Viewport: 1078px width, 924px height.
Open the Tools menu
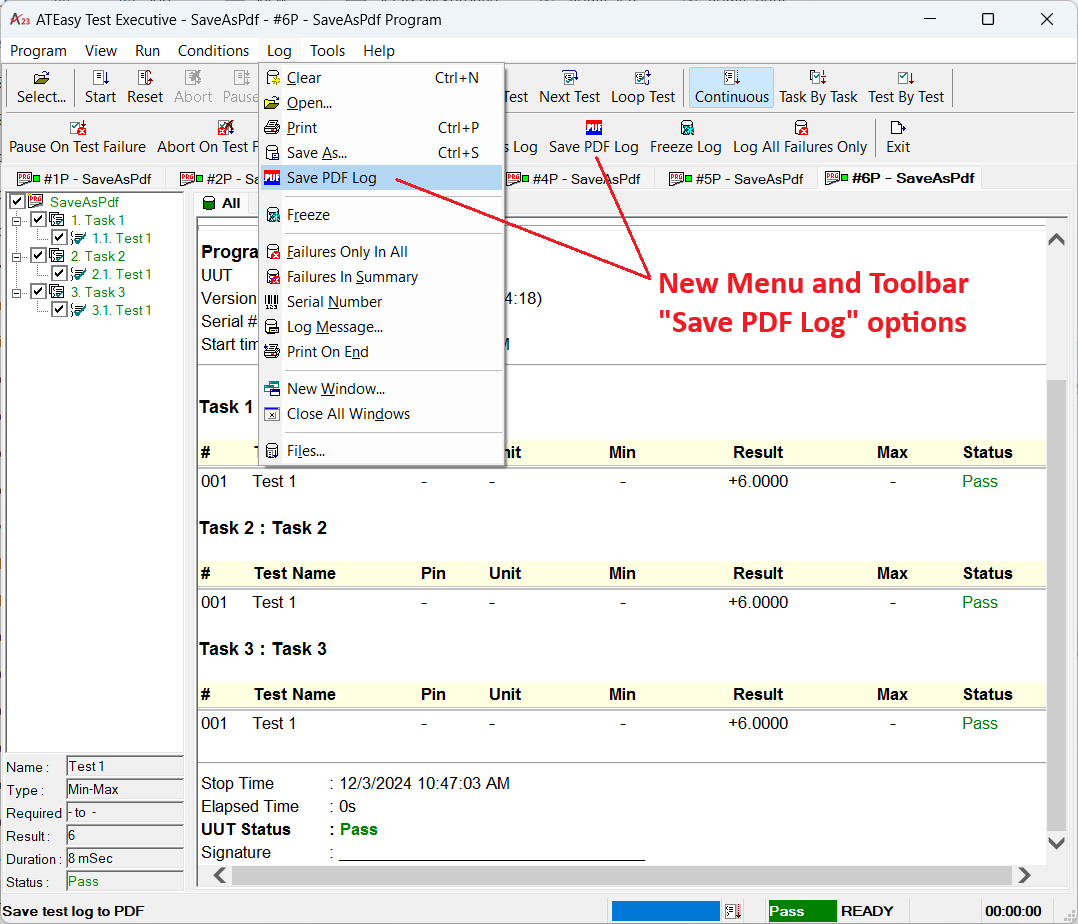click(327, 51)
